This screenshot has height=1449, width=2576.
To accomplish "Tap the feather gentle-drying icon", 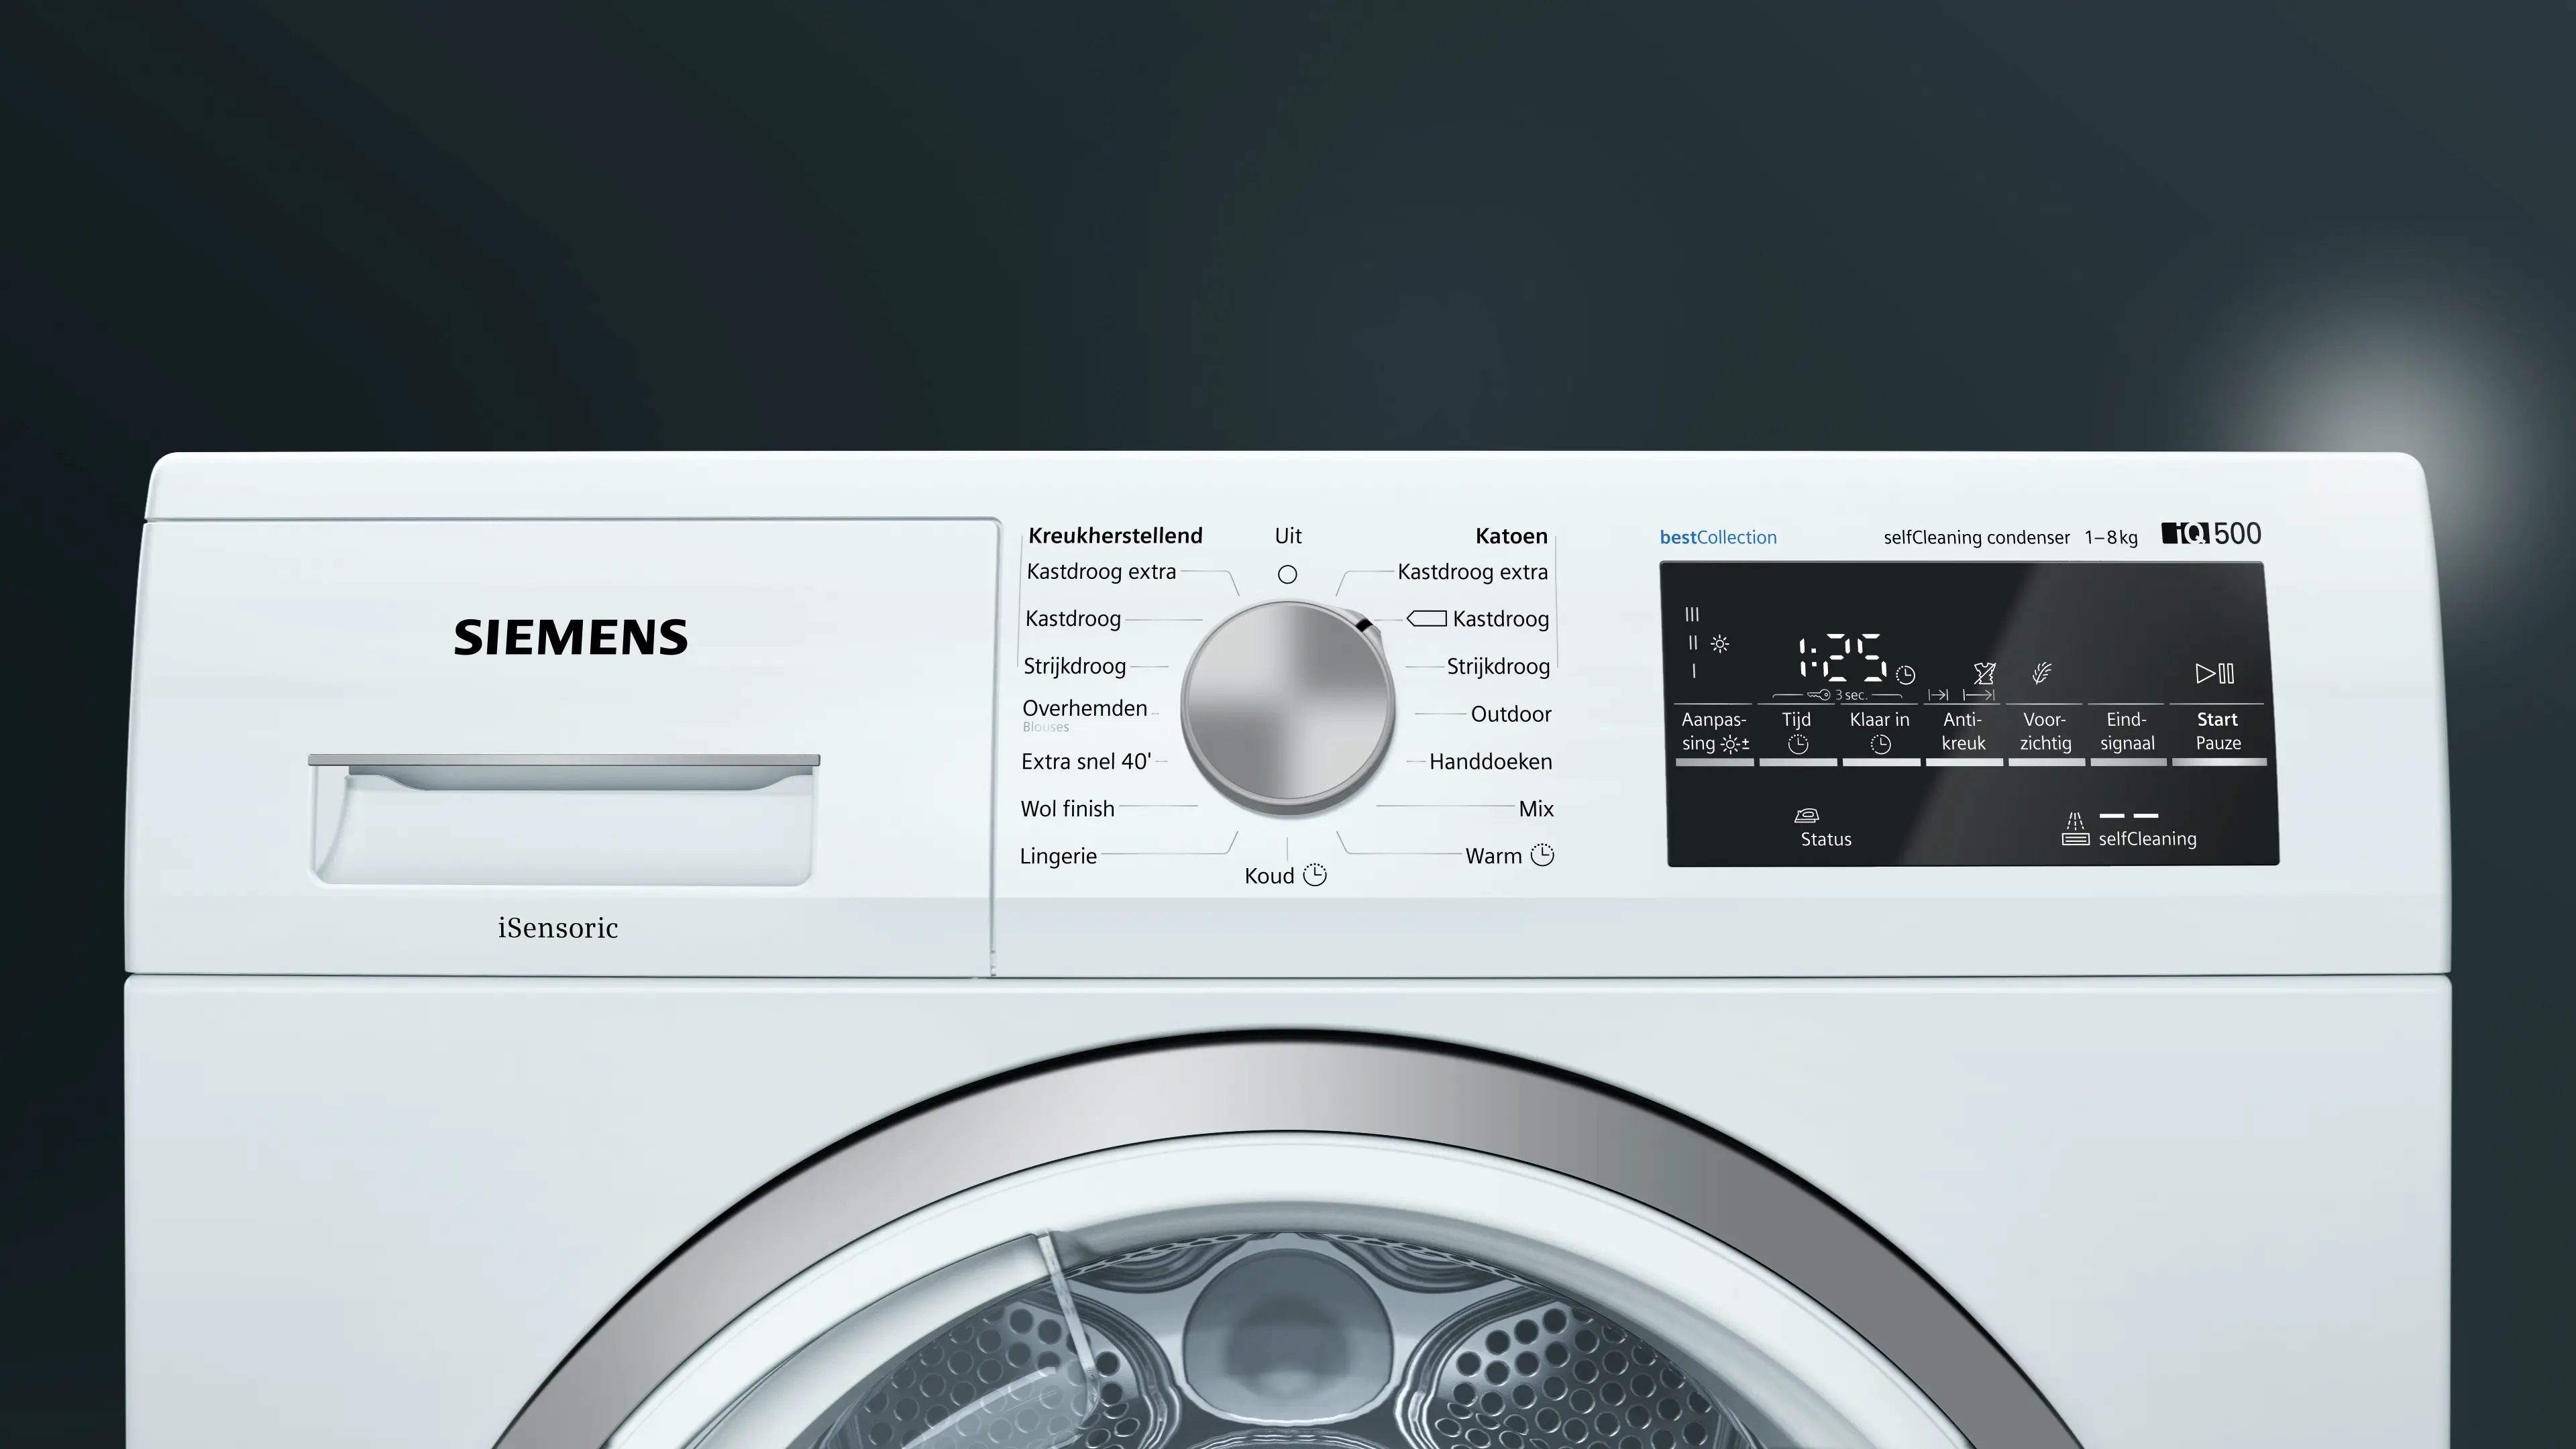I will tap(2042, 673).
